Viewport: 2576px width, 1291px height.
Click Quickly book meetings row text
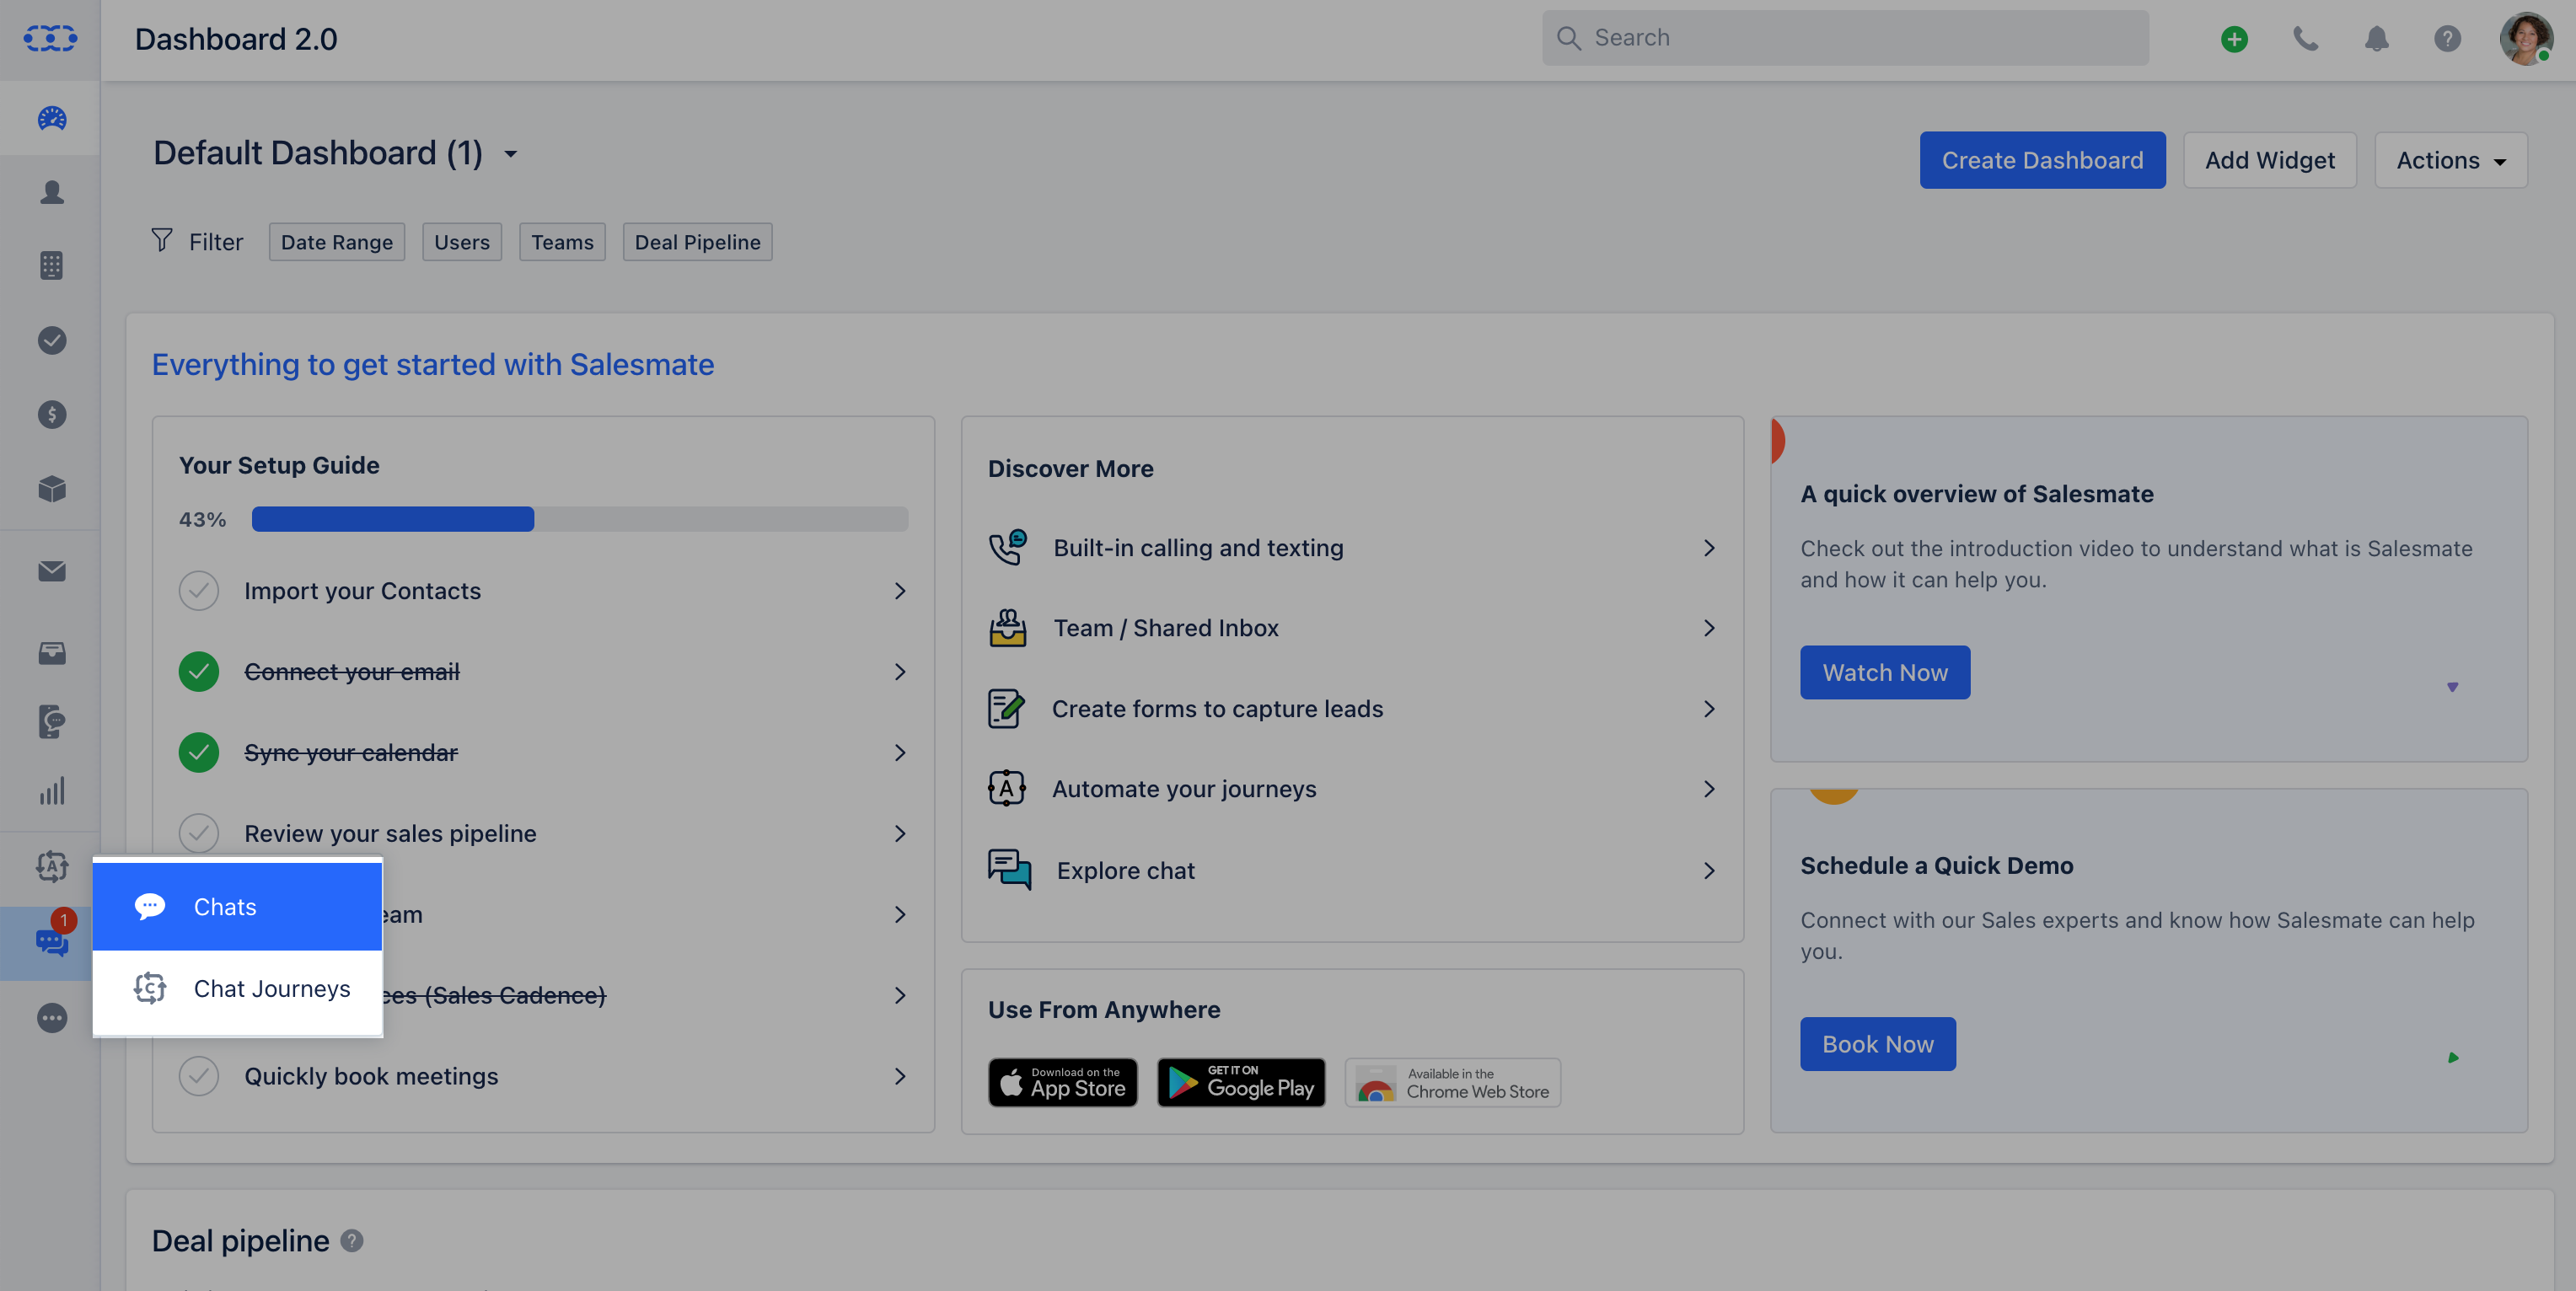pos(371,1076)
